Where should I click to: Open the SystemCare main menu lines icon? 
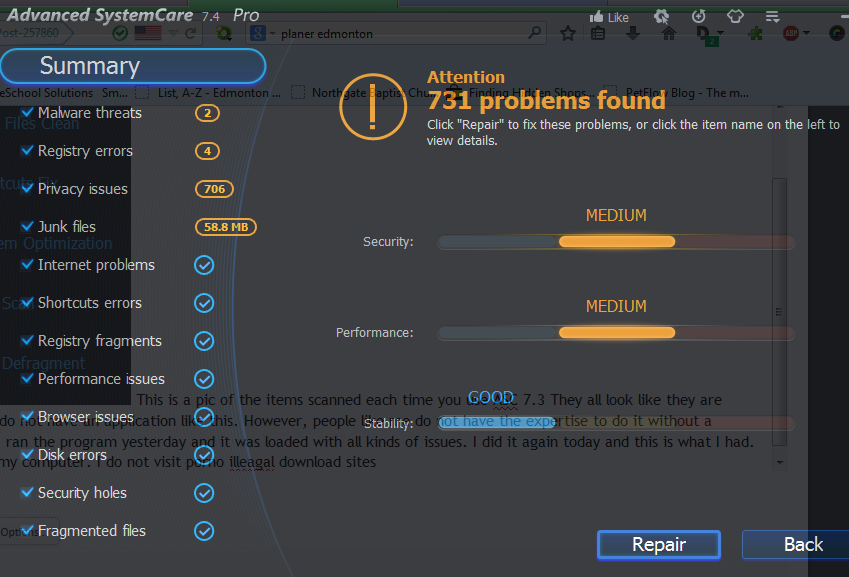pyautogui.click(x=773, y=16)
